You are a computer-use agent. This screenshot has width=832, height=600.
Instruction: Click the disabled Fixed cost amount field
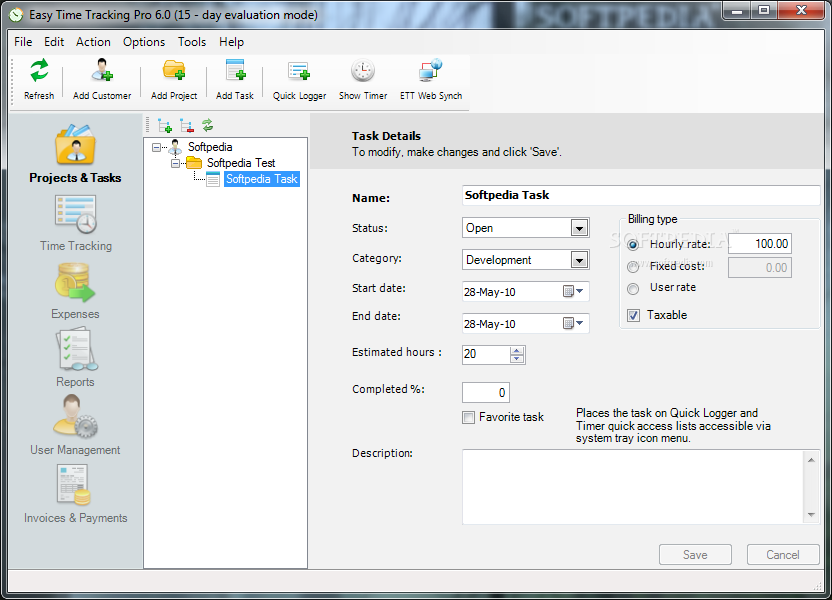[x=760, y=268]
